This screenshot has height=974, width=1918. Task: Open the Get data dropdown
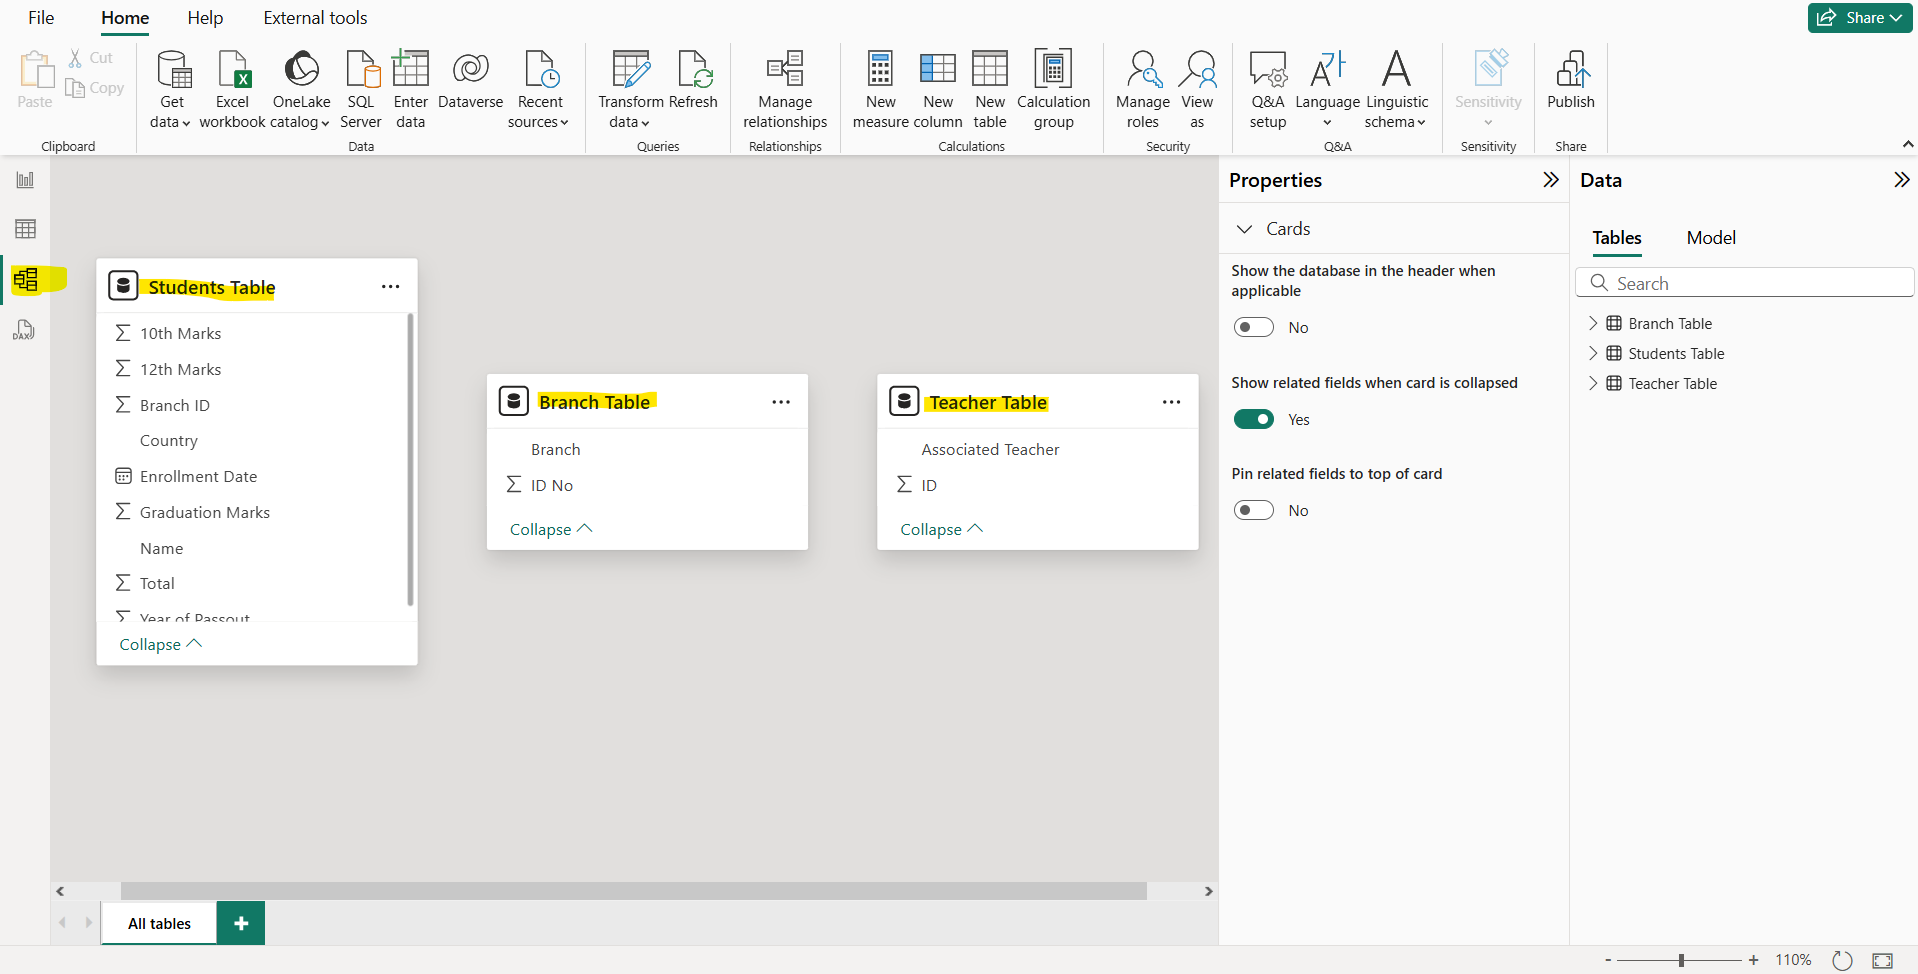(171, 88)
